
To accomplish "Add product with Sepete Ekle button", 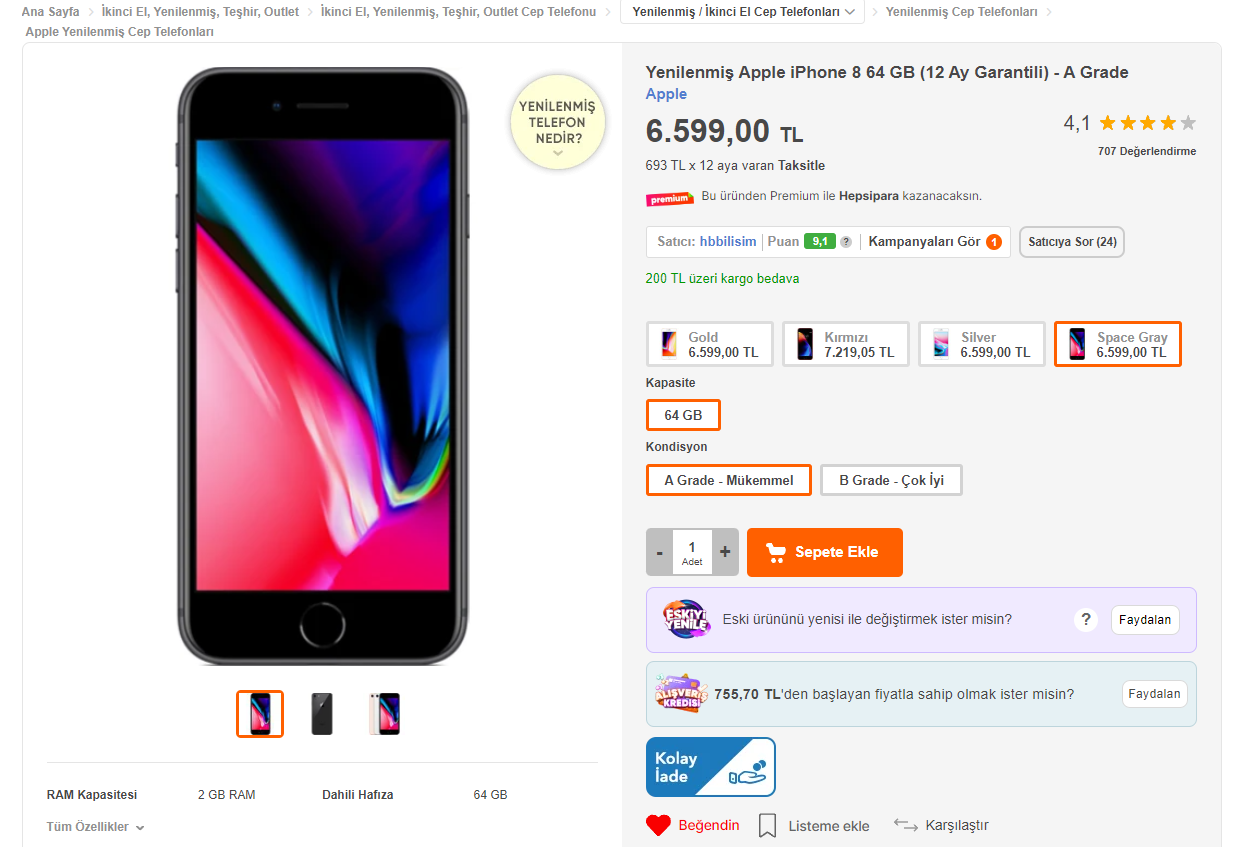I will pos(825,552).
